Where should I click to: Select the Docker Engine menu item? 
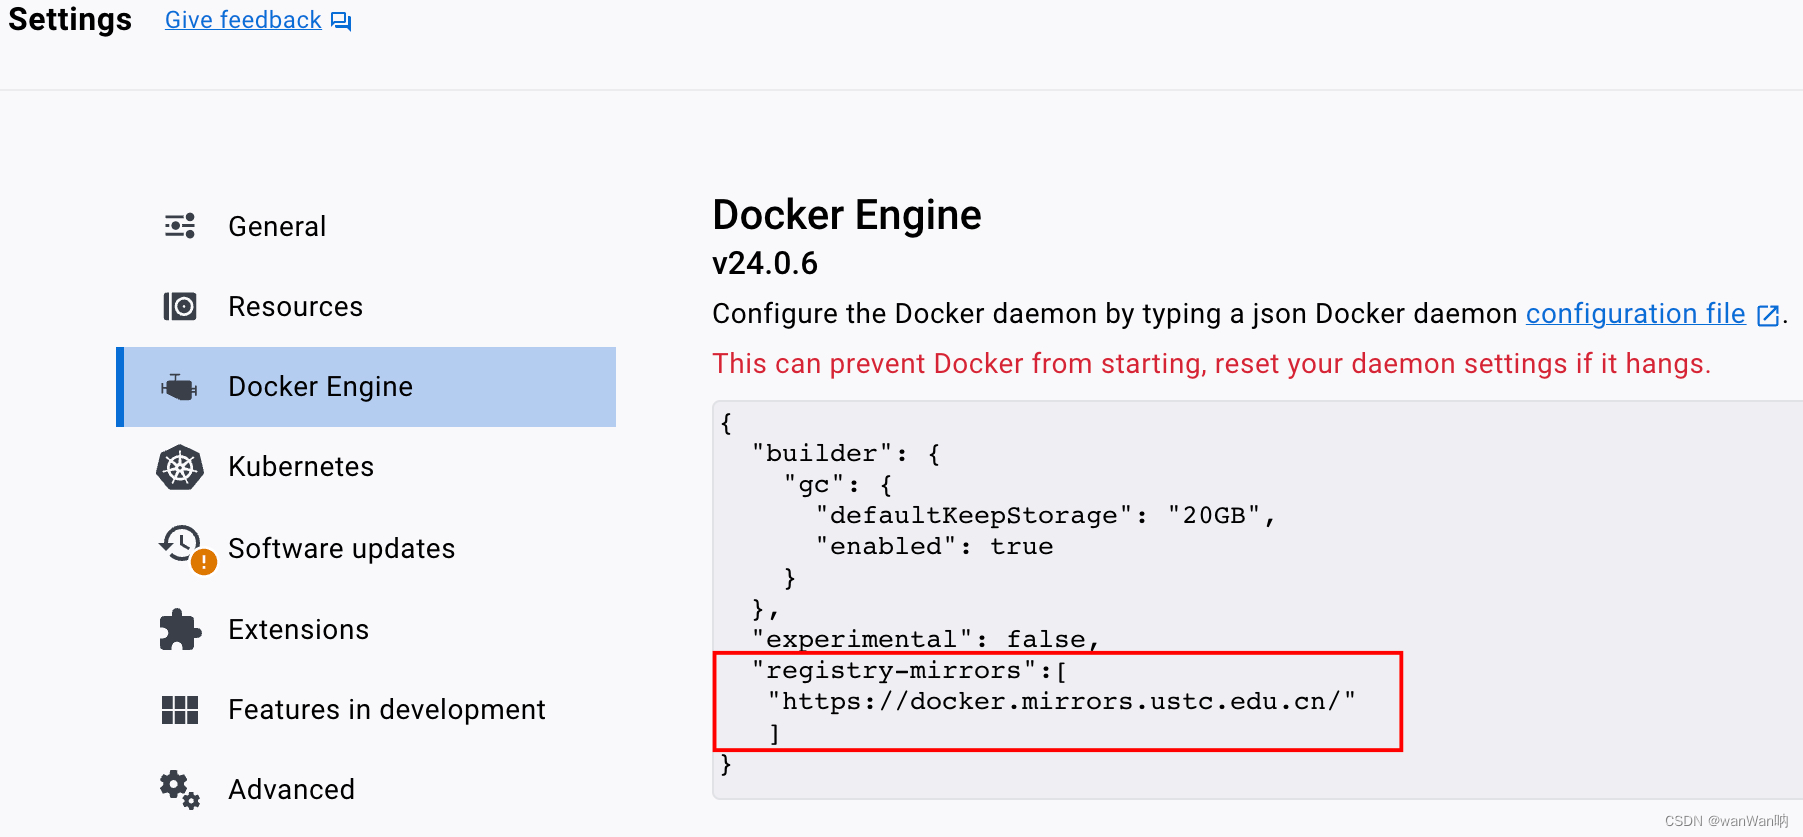(x=366, y=387)
